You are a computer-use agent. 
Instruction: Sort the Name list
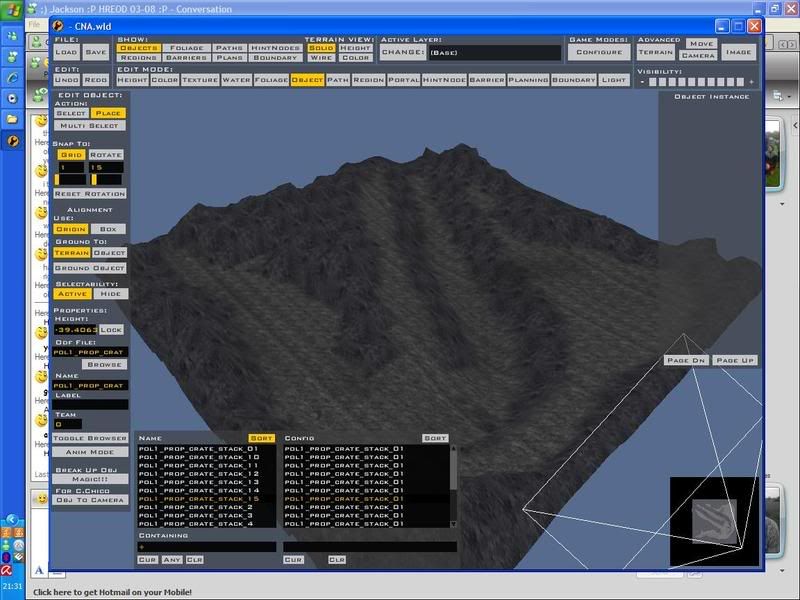(262, 438)
